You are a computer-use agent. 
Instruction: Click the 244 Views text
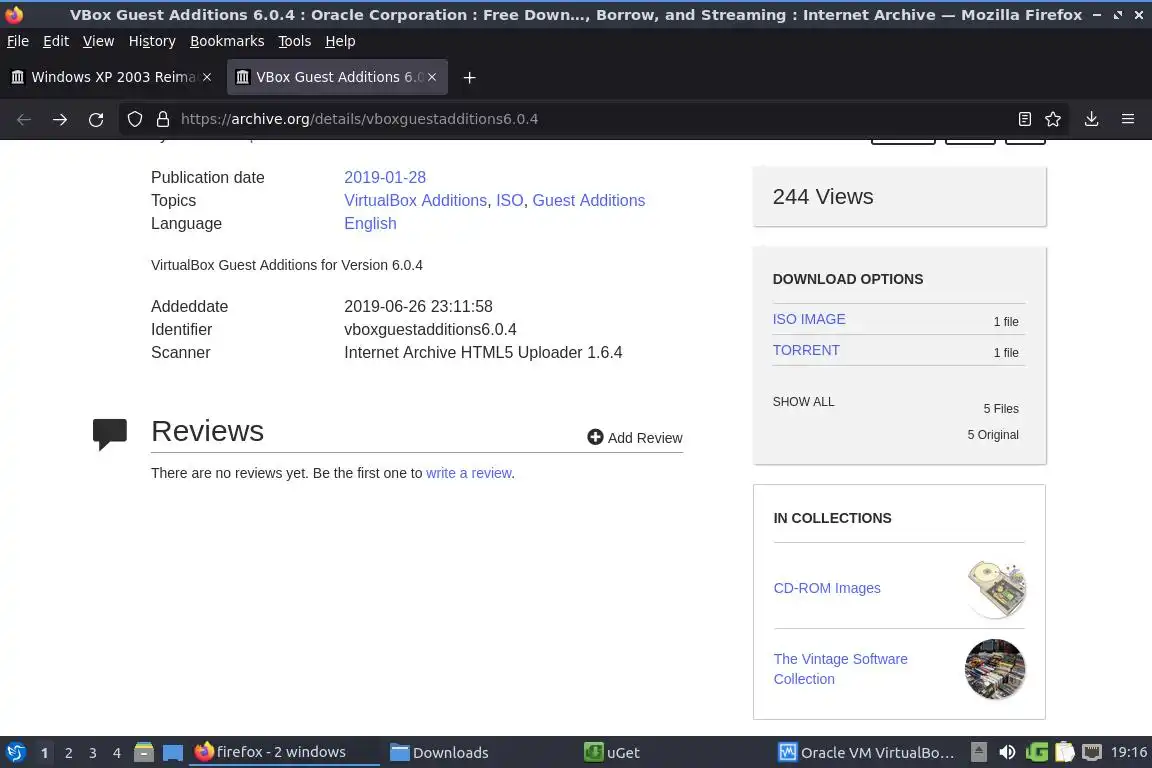[x=823, y=197]
